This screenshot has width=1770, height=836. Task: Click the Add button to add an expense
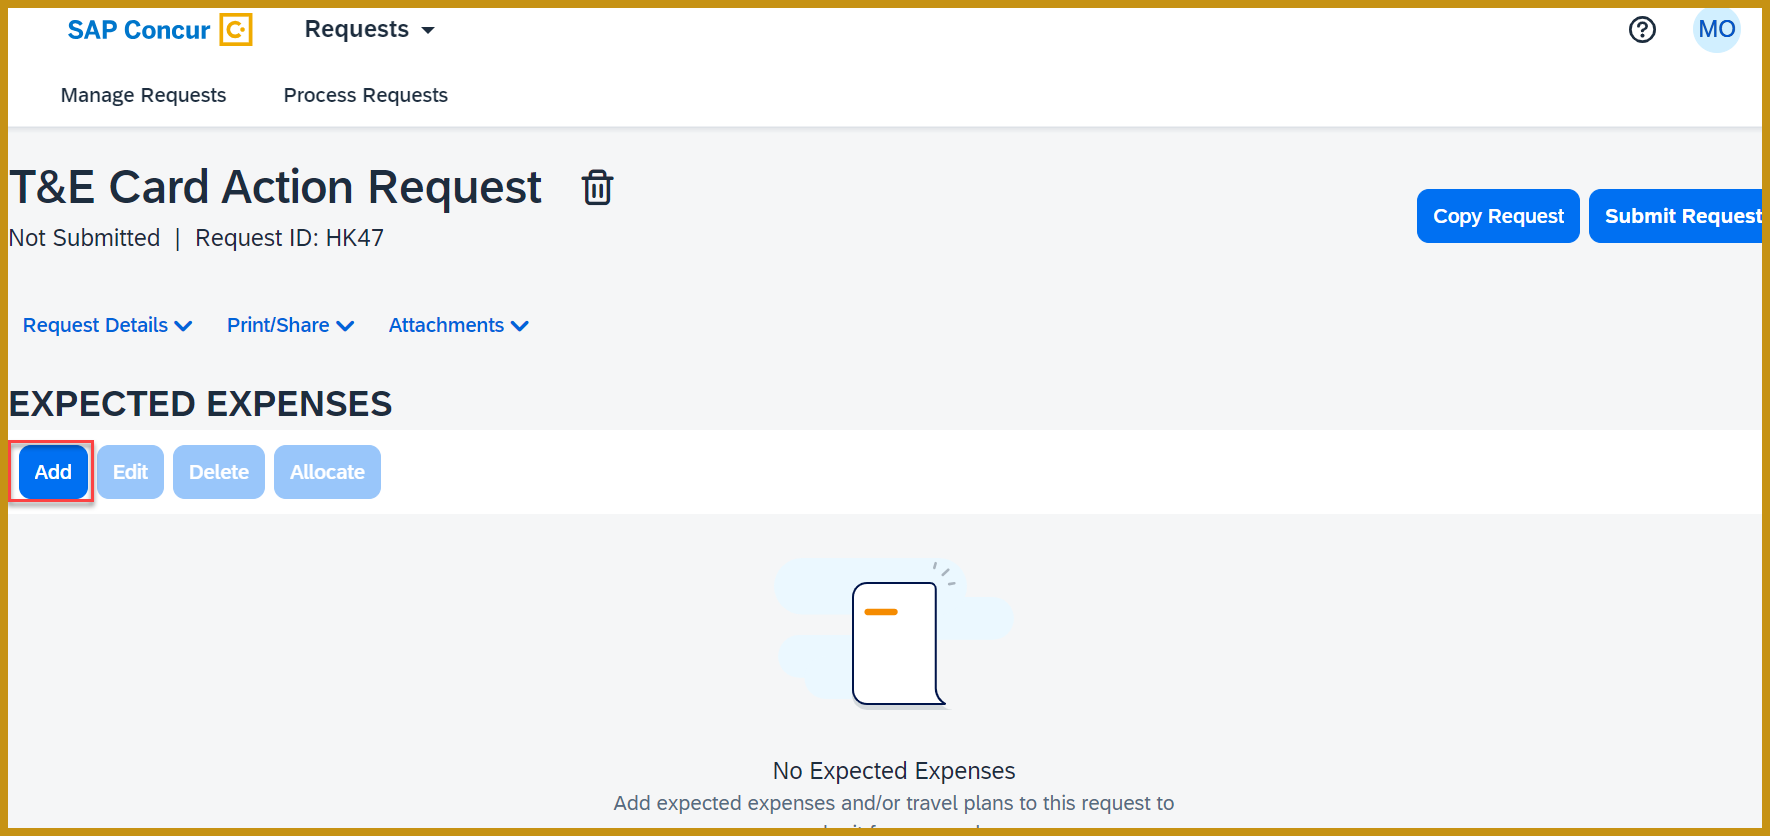pos(52,471)
